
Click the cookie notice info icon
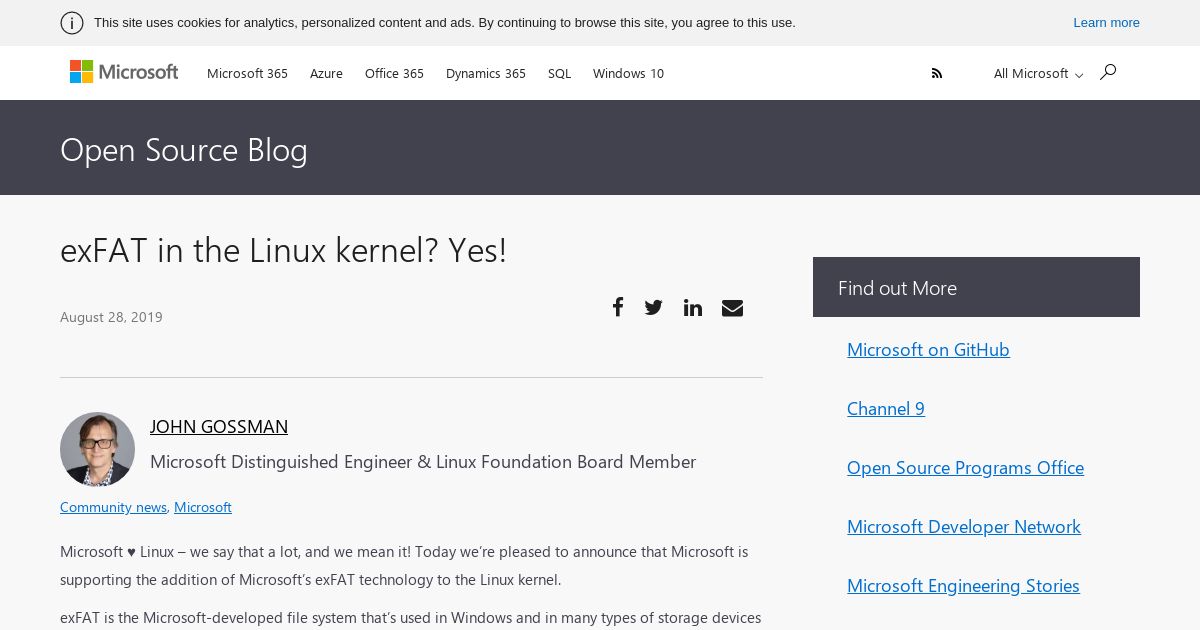pyautogui.click(x=72, y=23)
